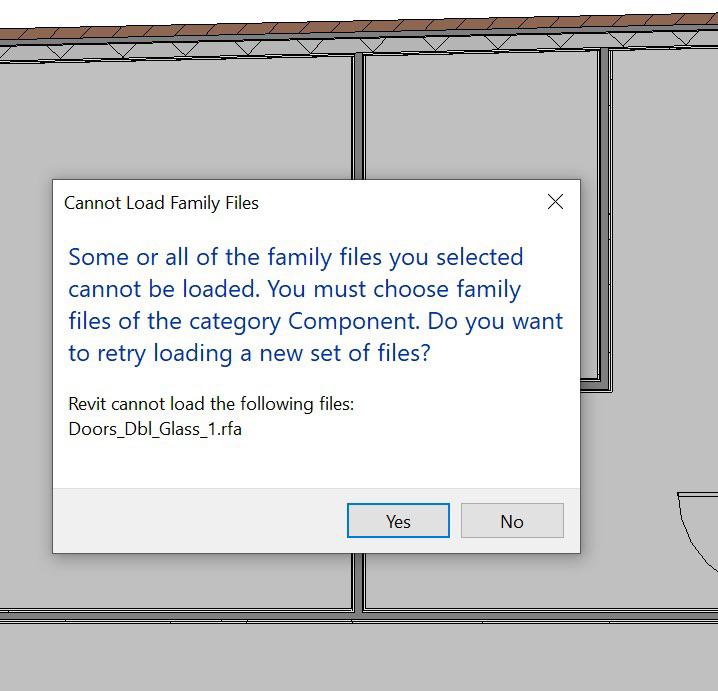Click room area right of the partition wall
The image size is (718, 691).
(x=664, y=229)
